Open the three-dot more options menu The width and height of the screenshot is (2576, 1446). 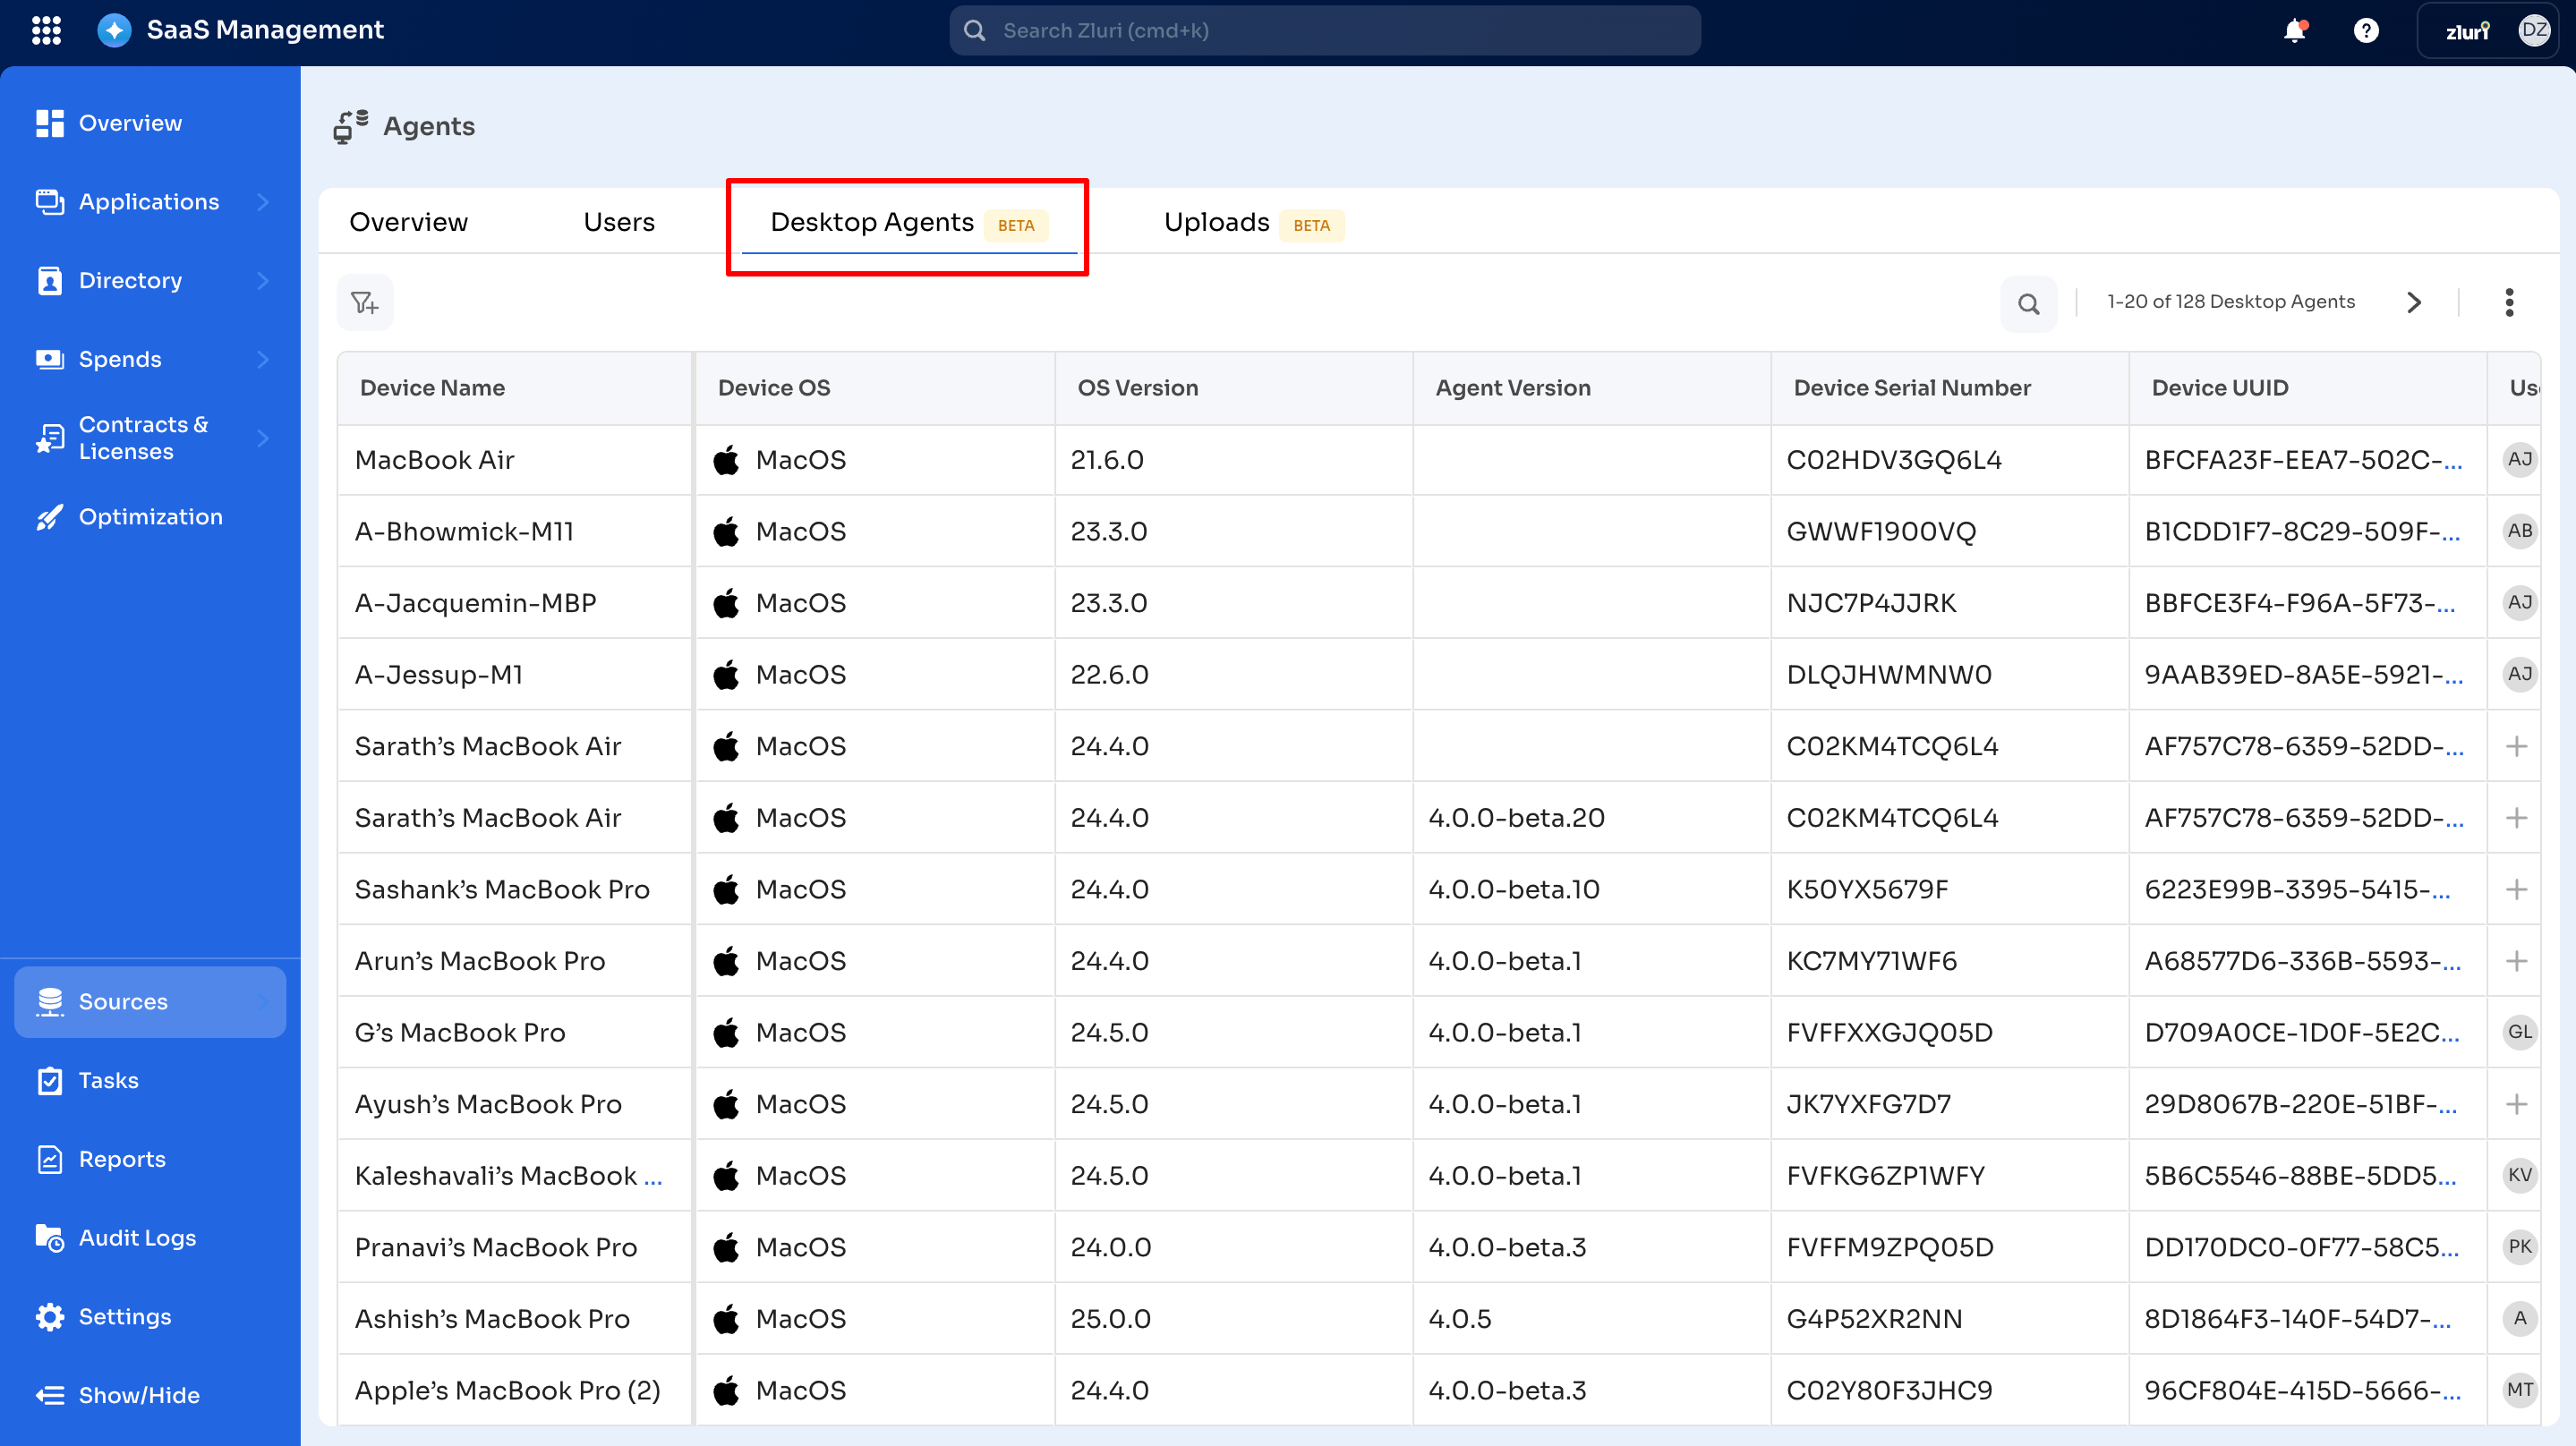(x=2509, y=302)
